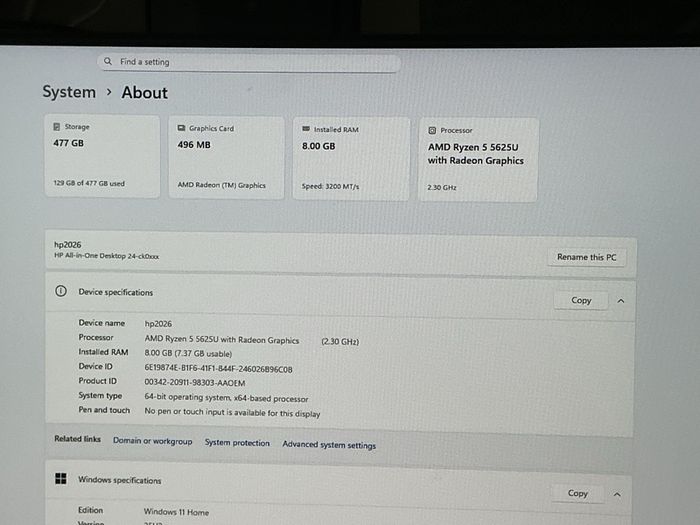Copy the Windows specifications
The image size is (700, 525).
(x=577, y=493)
